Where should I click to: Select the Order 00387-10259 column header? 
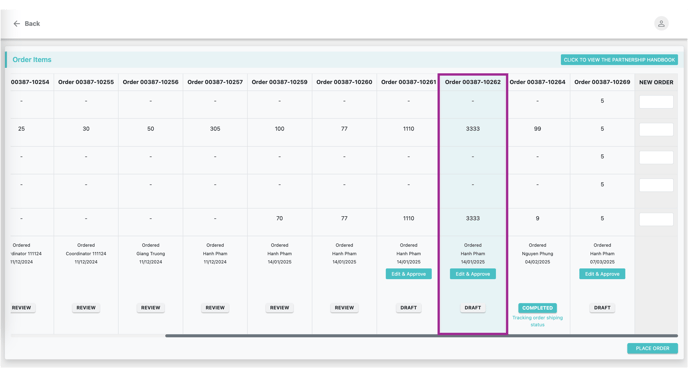point(280,82)
